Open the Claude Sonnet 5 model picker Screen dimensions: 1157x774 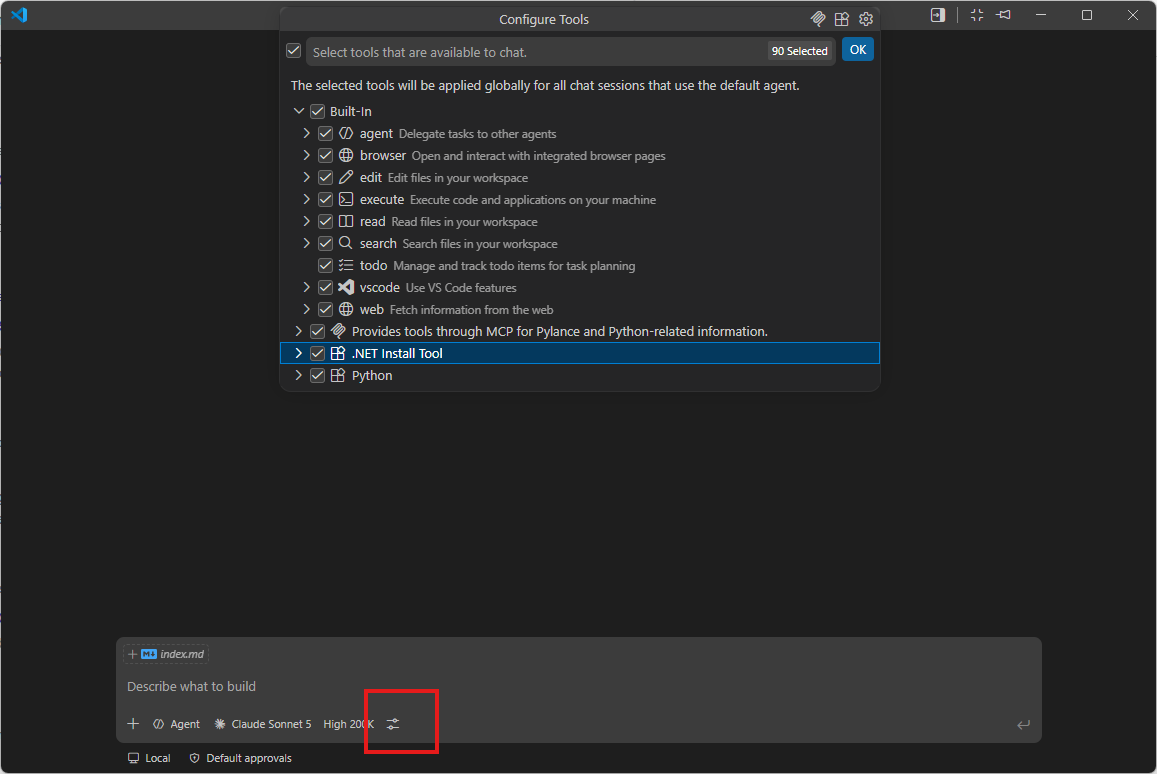coord(263,724)
